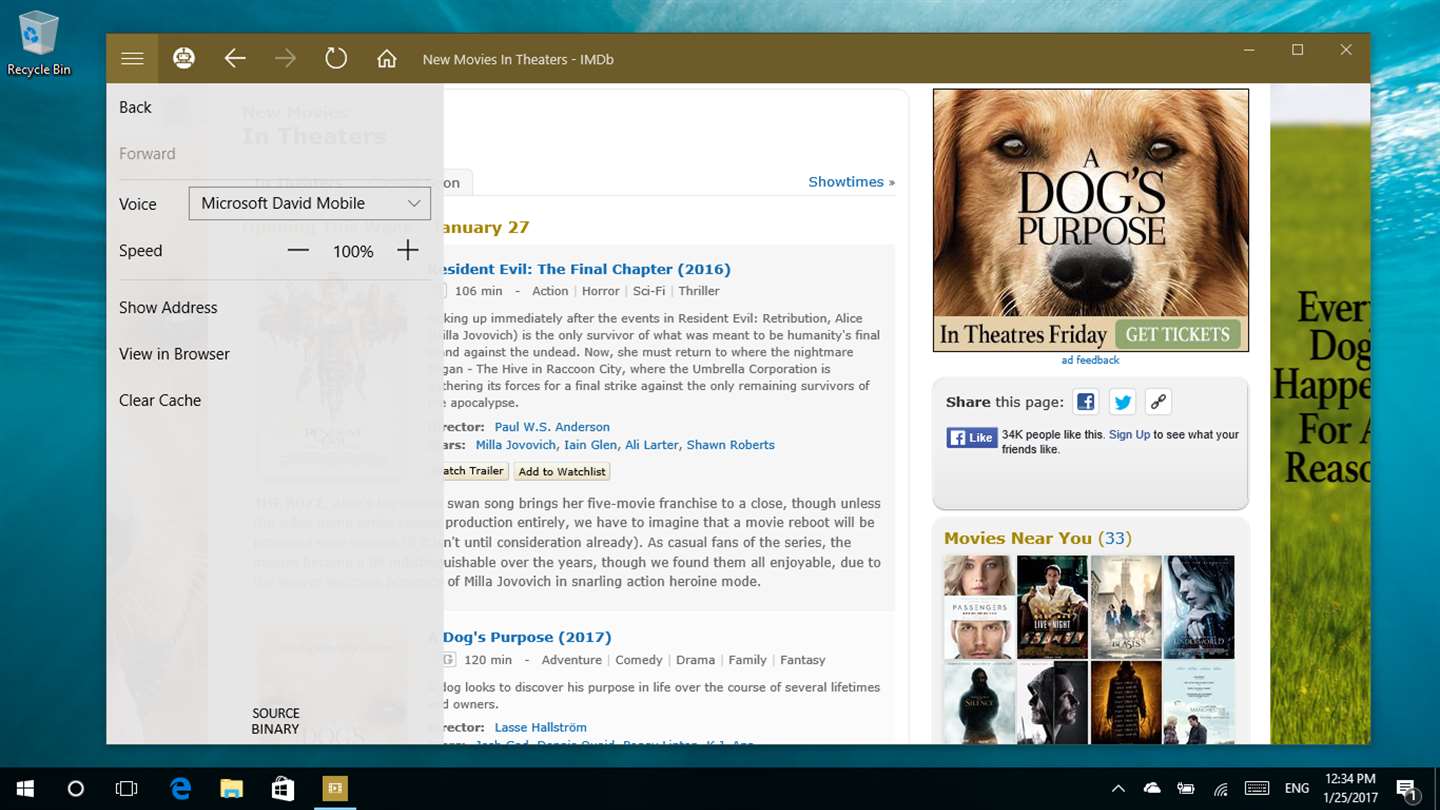Viewport: 1440px width, 810px height.
Task: Increase reading speed with plus button
Action: coord(407,250)
